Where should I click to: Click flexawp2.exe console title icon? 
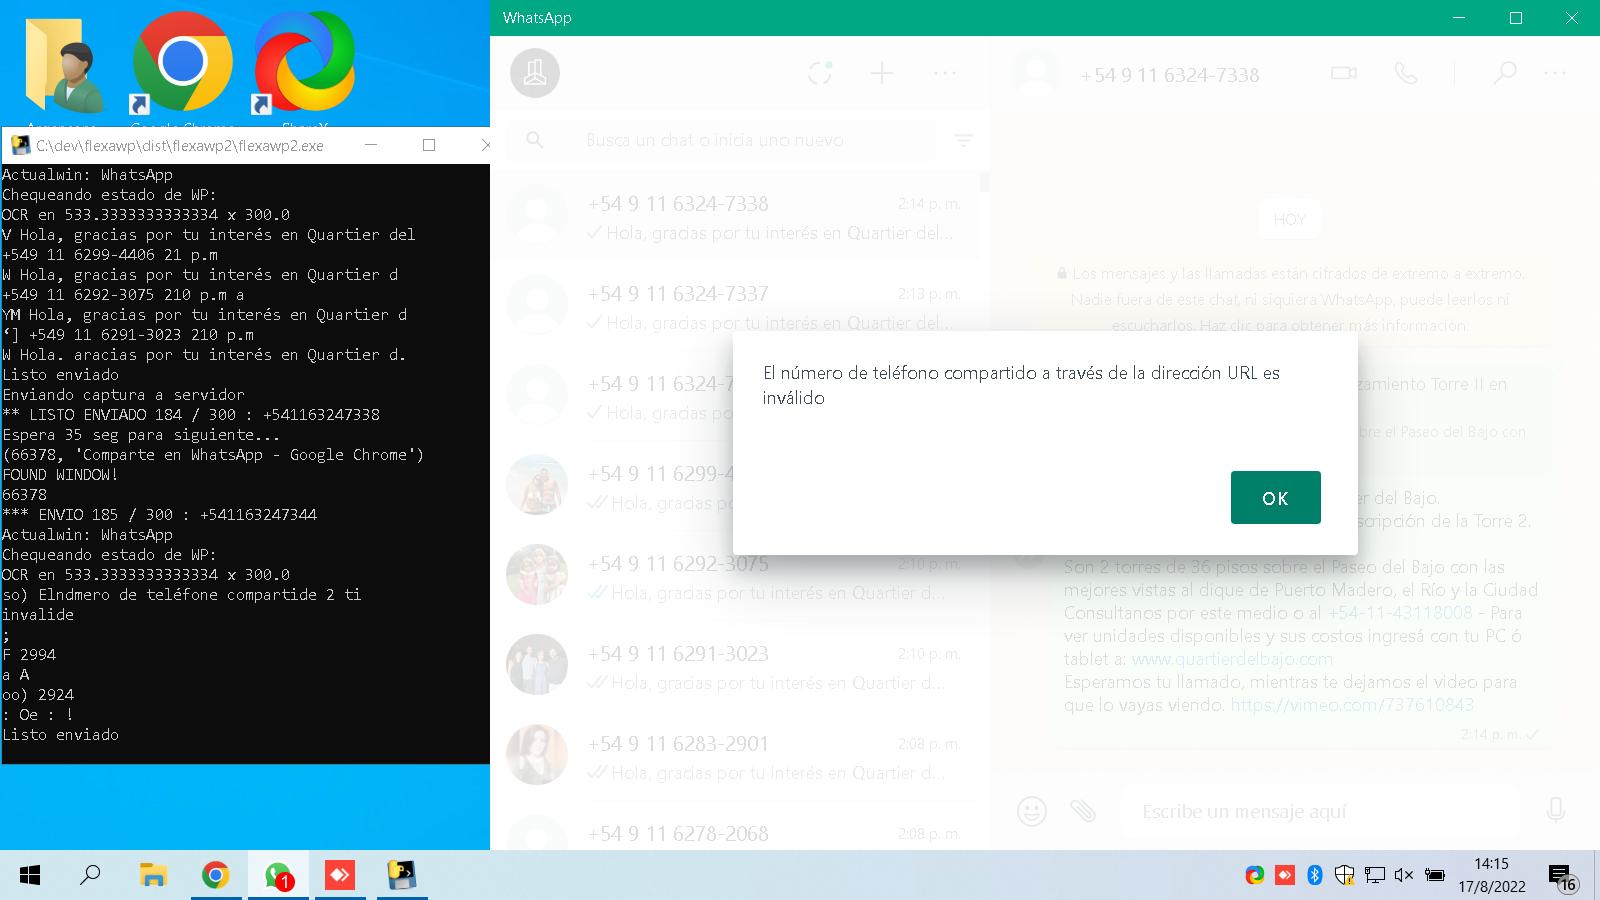[20, 145]
